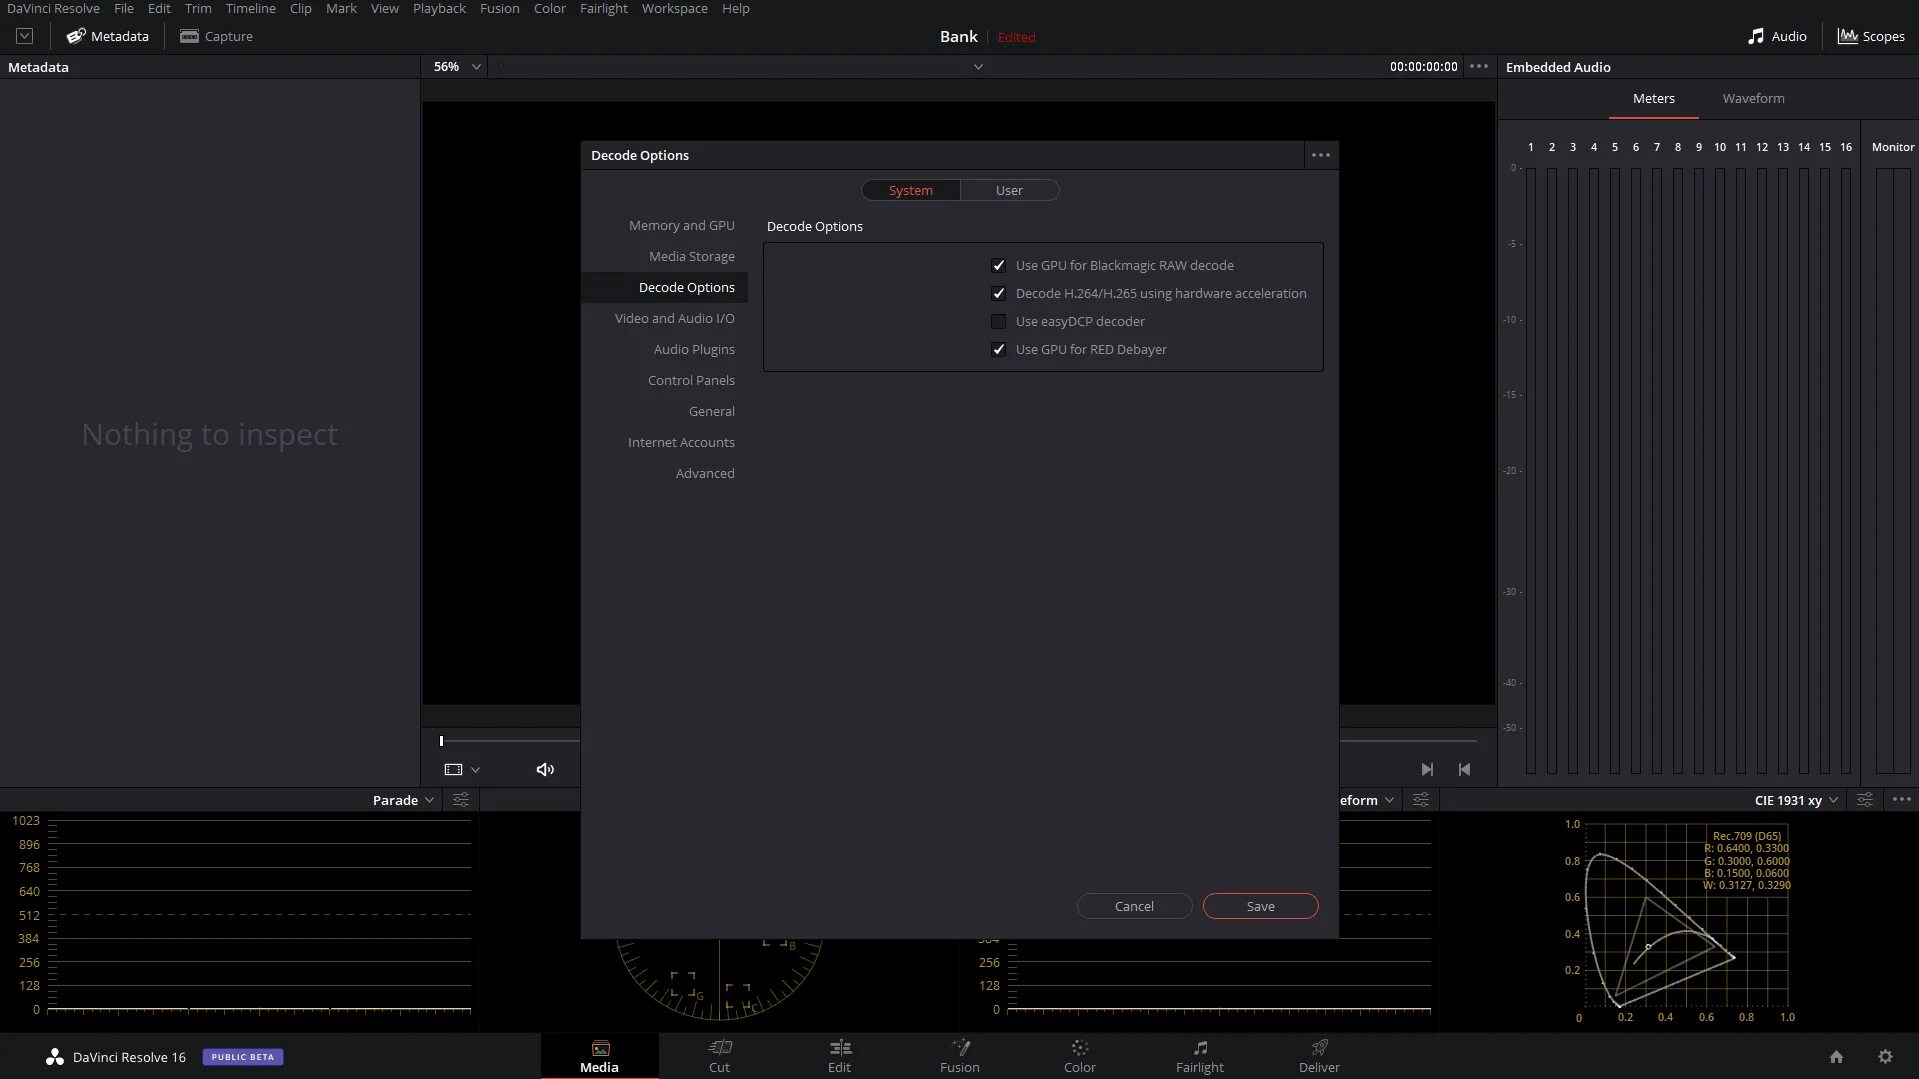This screenshot has width=1919, height=1079.
Task: Toggle Use GPU for RED Debayer
Action: click(x=998, y=349)
